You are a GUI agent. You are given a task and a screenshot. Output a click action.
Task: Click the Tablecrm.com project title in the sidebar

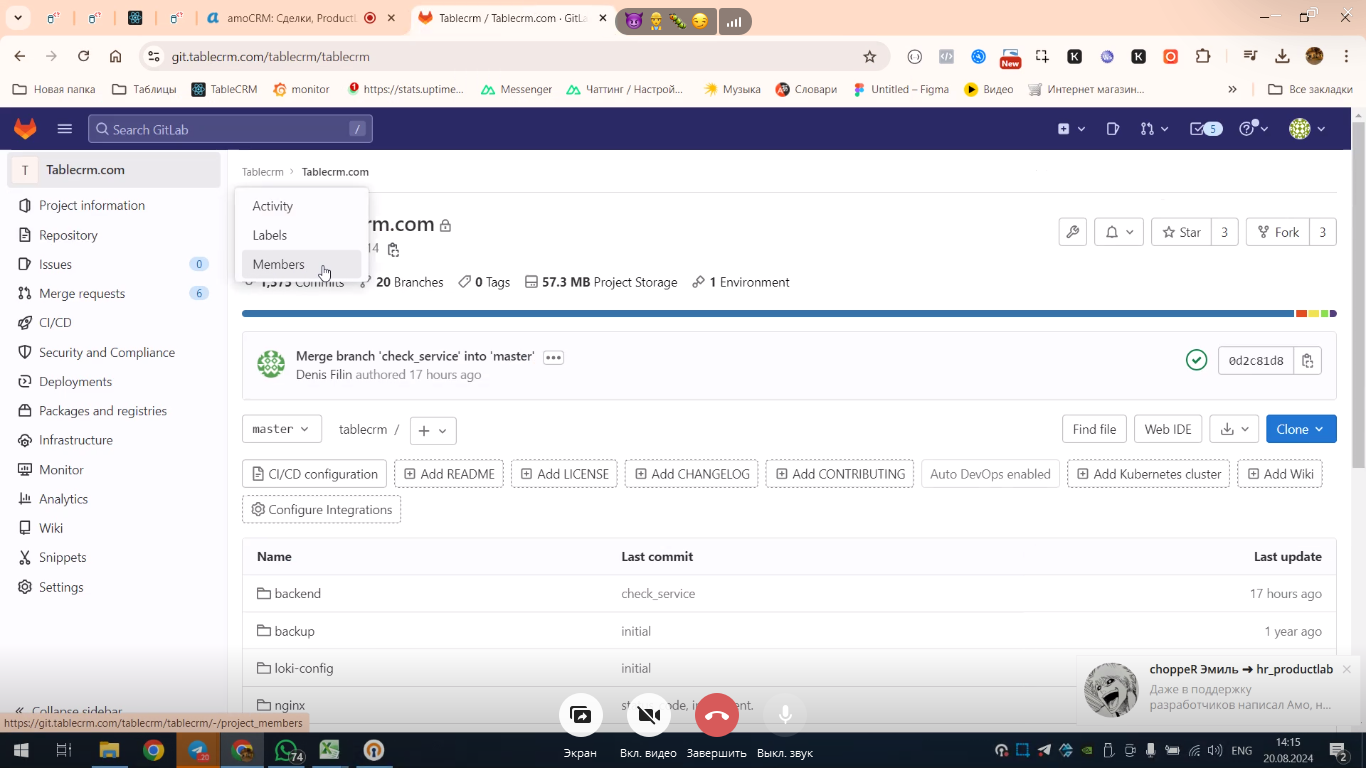coord(114,170)
